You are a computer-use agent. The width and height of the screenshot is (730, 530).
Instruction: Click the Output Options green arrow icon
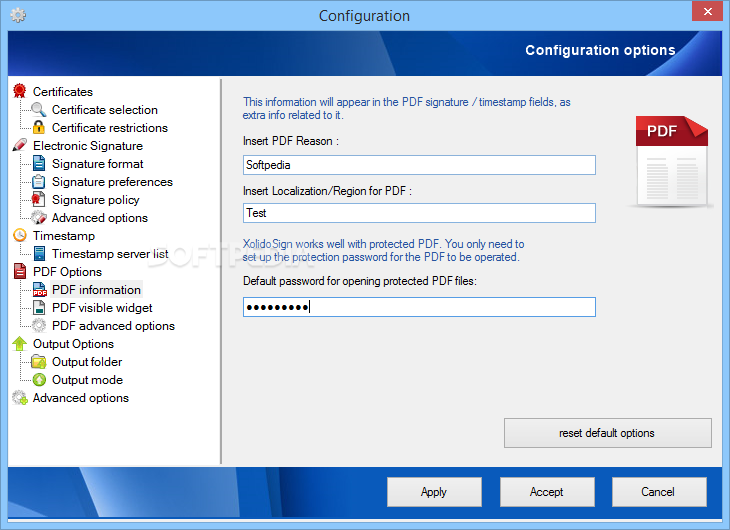(x=20, y=343)
